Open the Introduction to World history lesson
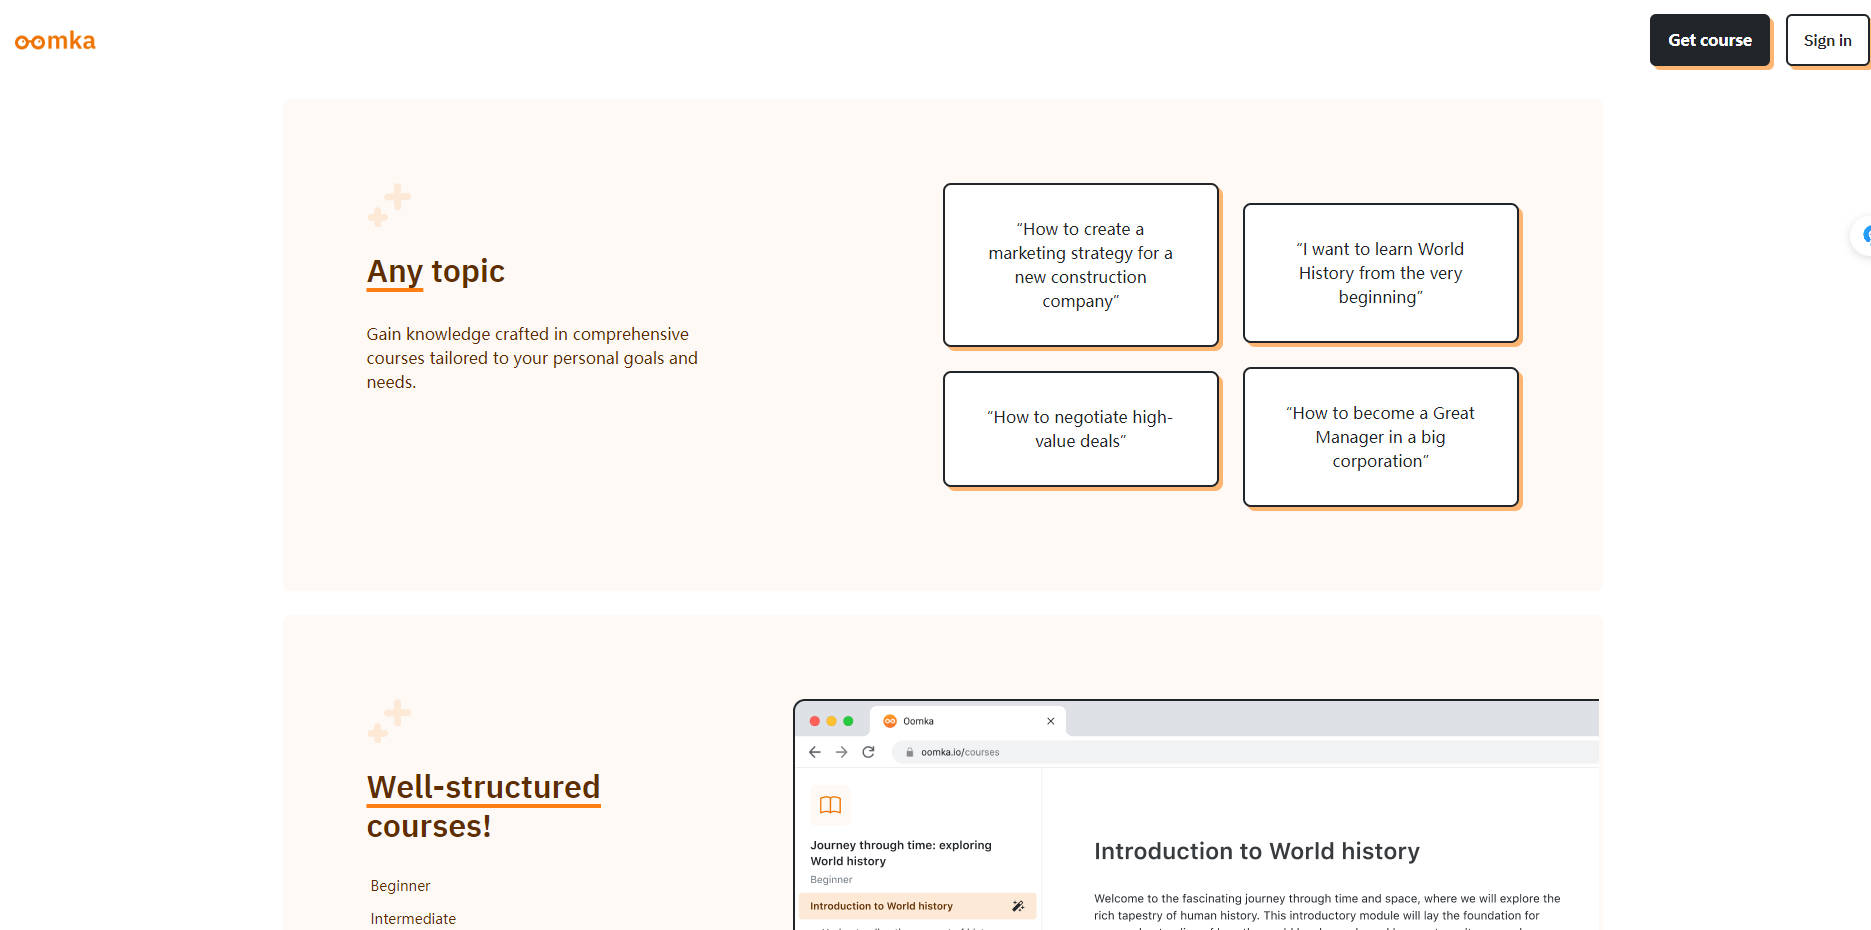Screen dimensions: 1871x930 coord(881,906)
